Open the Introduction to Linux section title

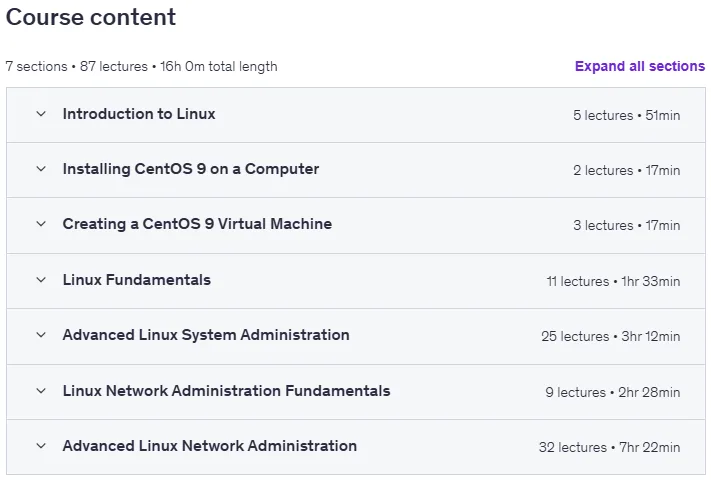(x=139, y=114)
